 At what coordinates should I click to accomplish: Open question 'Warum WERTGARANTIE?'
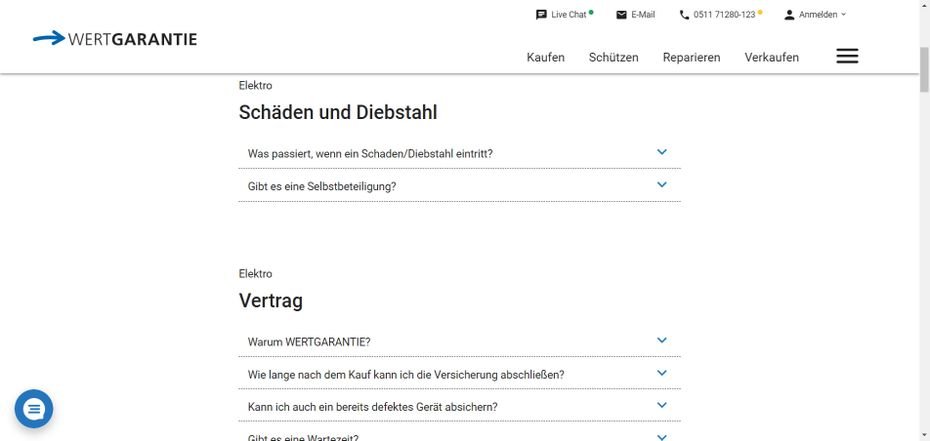coord(309,342)
